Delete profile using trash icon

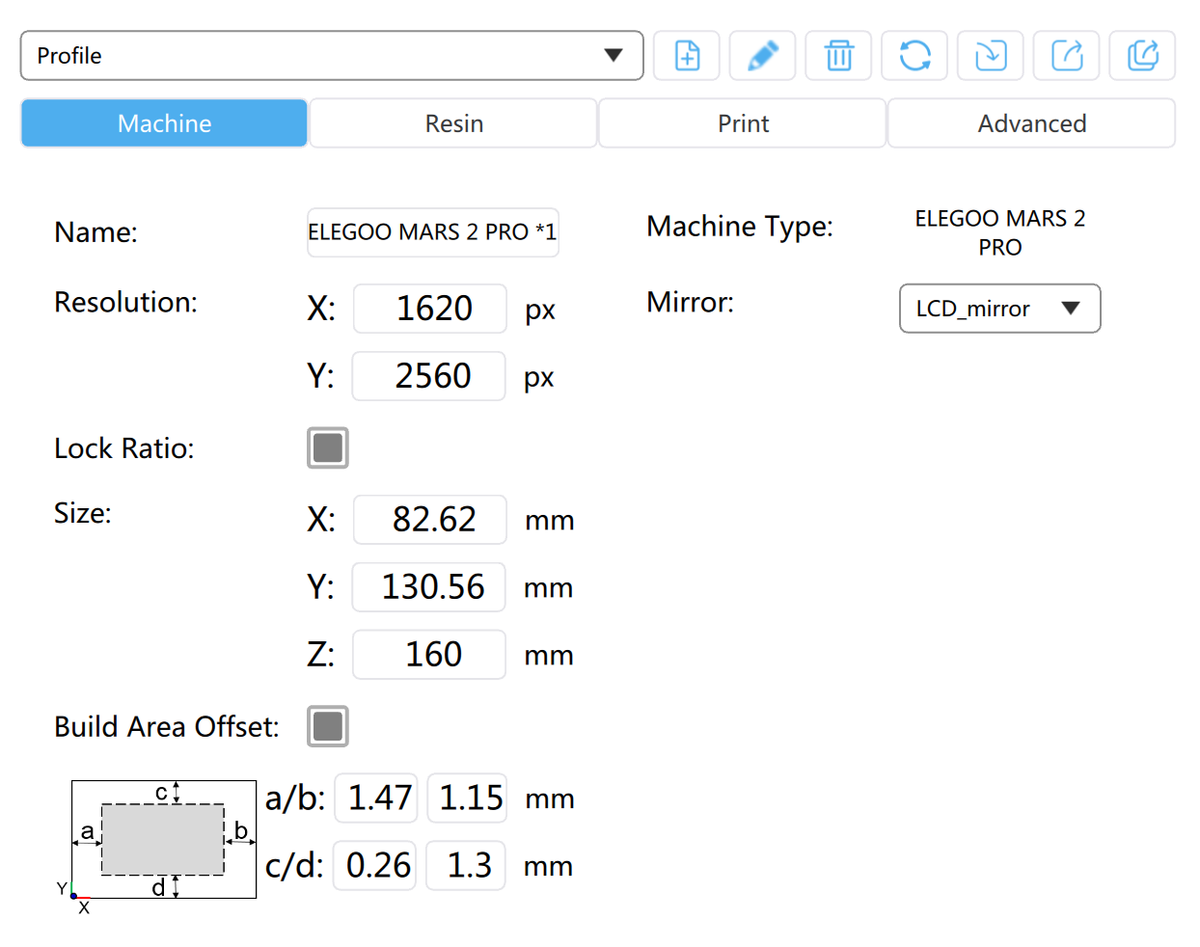pyautogui.click(x=839, y=56)
